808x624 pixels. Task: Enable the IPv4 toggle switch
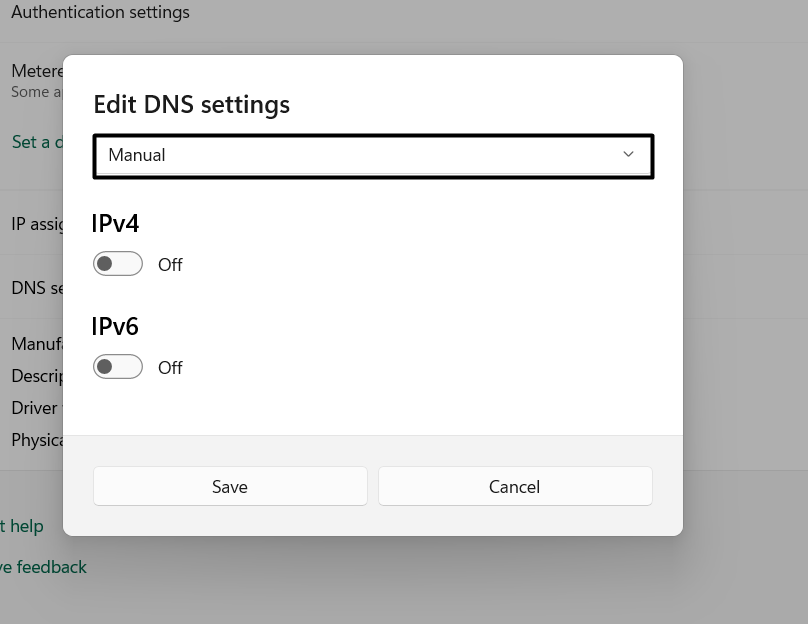(x=118, y=264)
